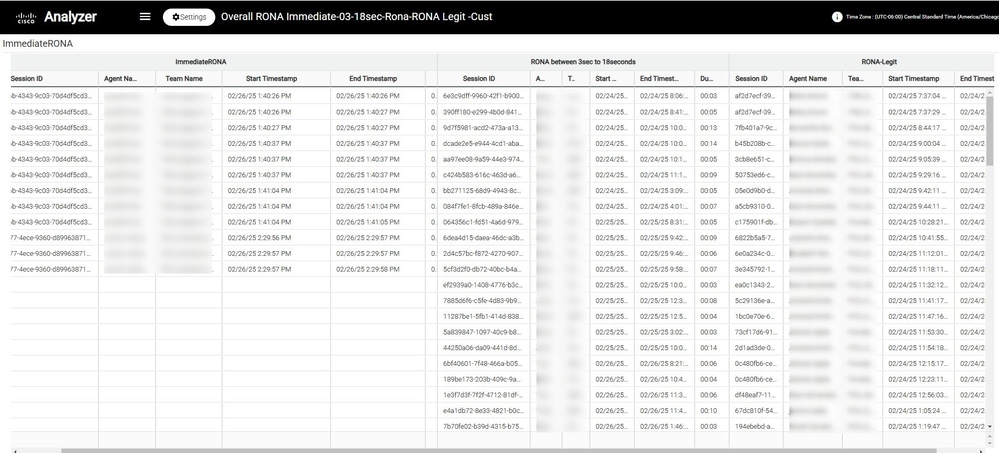The width and height of the screenshot is (999, 453).
Task: Select session ID c424b583-616c-463d-a6
Action: pos(482,175)
